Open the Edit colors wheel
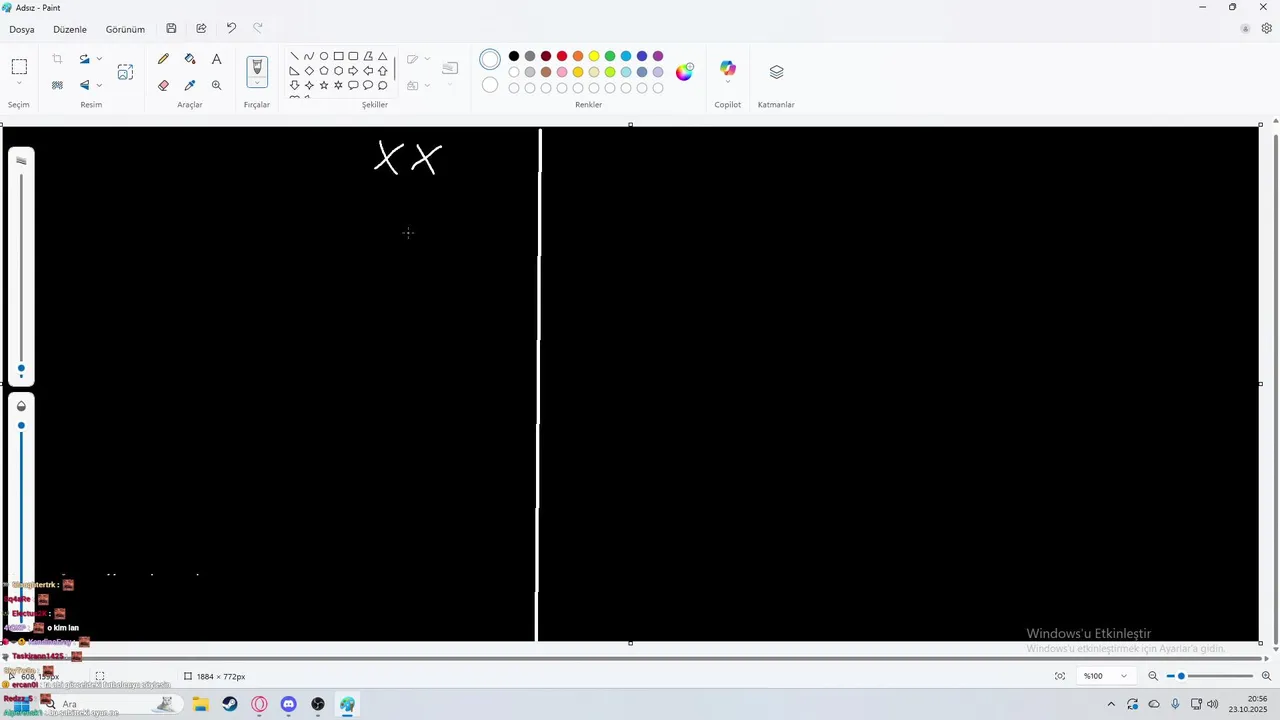Screen dimensions: 1280x720 click(684, 72)
